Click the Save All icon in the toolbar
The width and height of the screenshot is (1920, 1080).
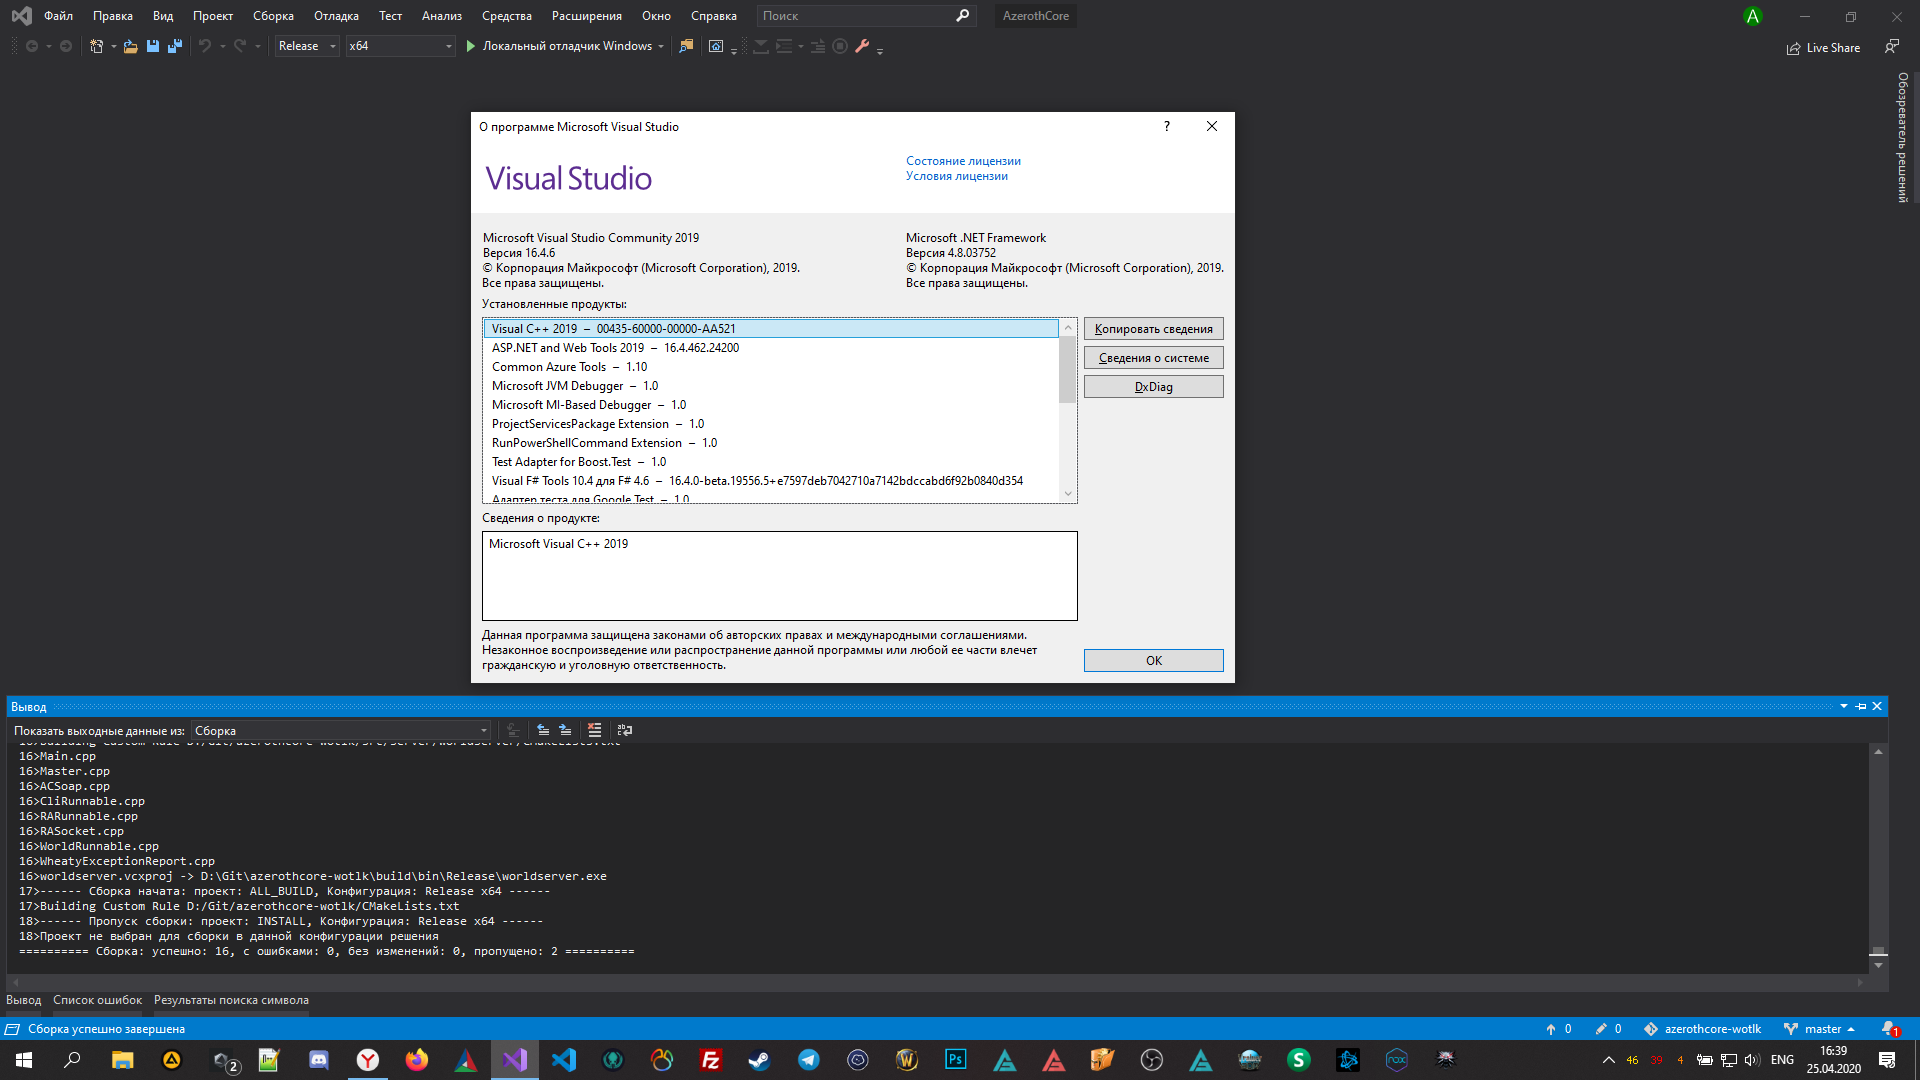click(x=175, y=46)
